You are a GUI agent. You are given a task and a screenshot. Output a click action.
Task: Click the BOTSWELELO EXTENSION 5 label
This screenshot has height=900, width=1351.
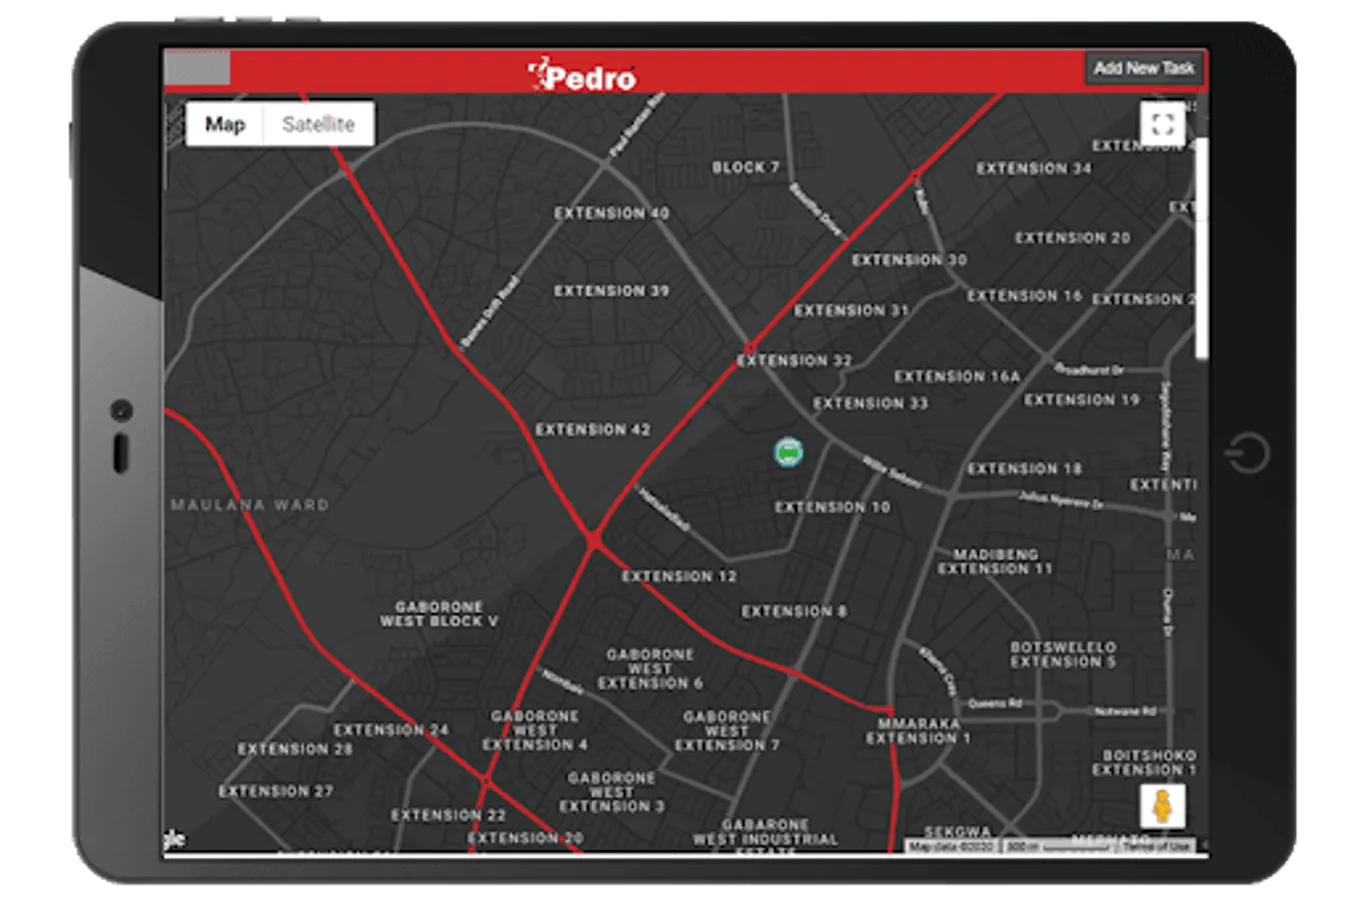click(1062, 655)
